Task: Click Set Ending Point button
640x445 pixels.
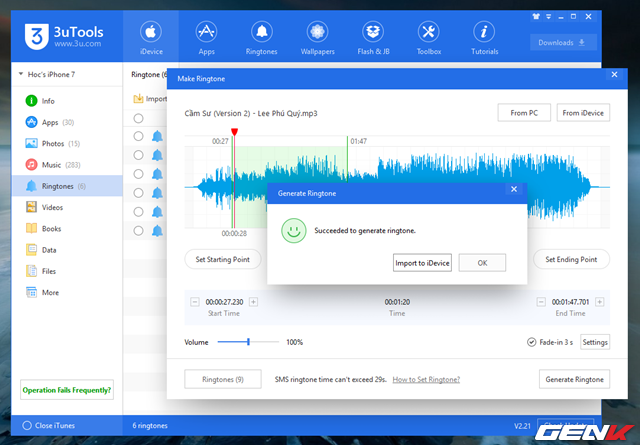Action: [571, 259]
